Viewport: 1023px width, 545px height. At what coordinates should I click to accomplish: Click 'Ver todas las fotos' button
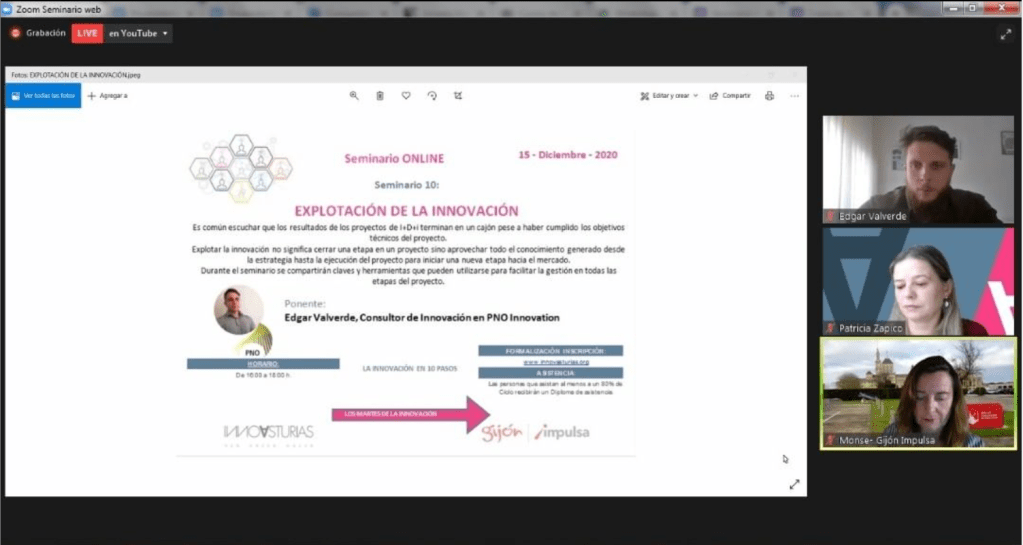coord(43,96)
